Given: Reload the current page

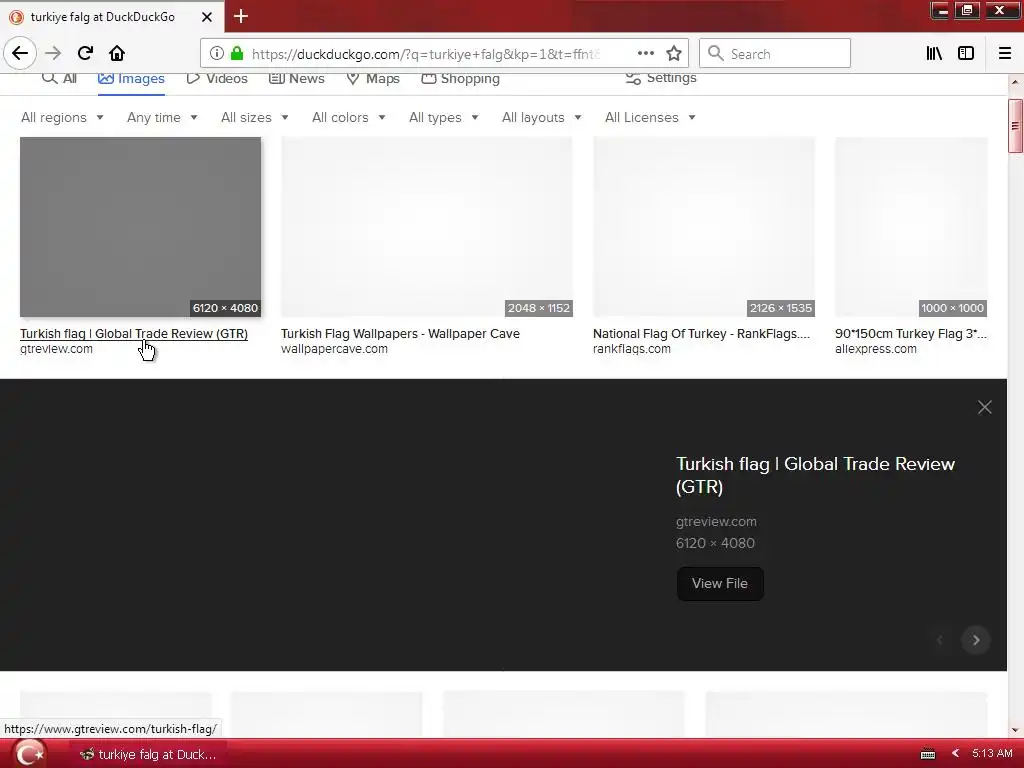Looking at the screenshot, I should (85, 53).
